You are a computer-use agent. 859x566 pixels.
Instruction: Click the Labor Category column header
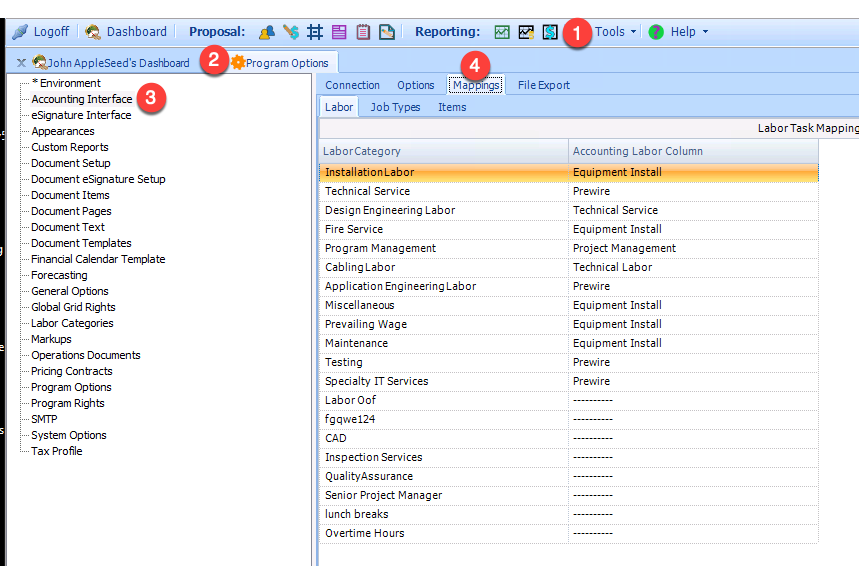coord(361,151)
